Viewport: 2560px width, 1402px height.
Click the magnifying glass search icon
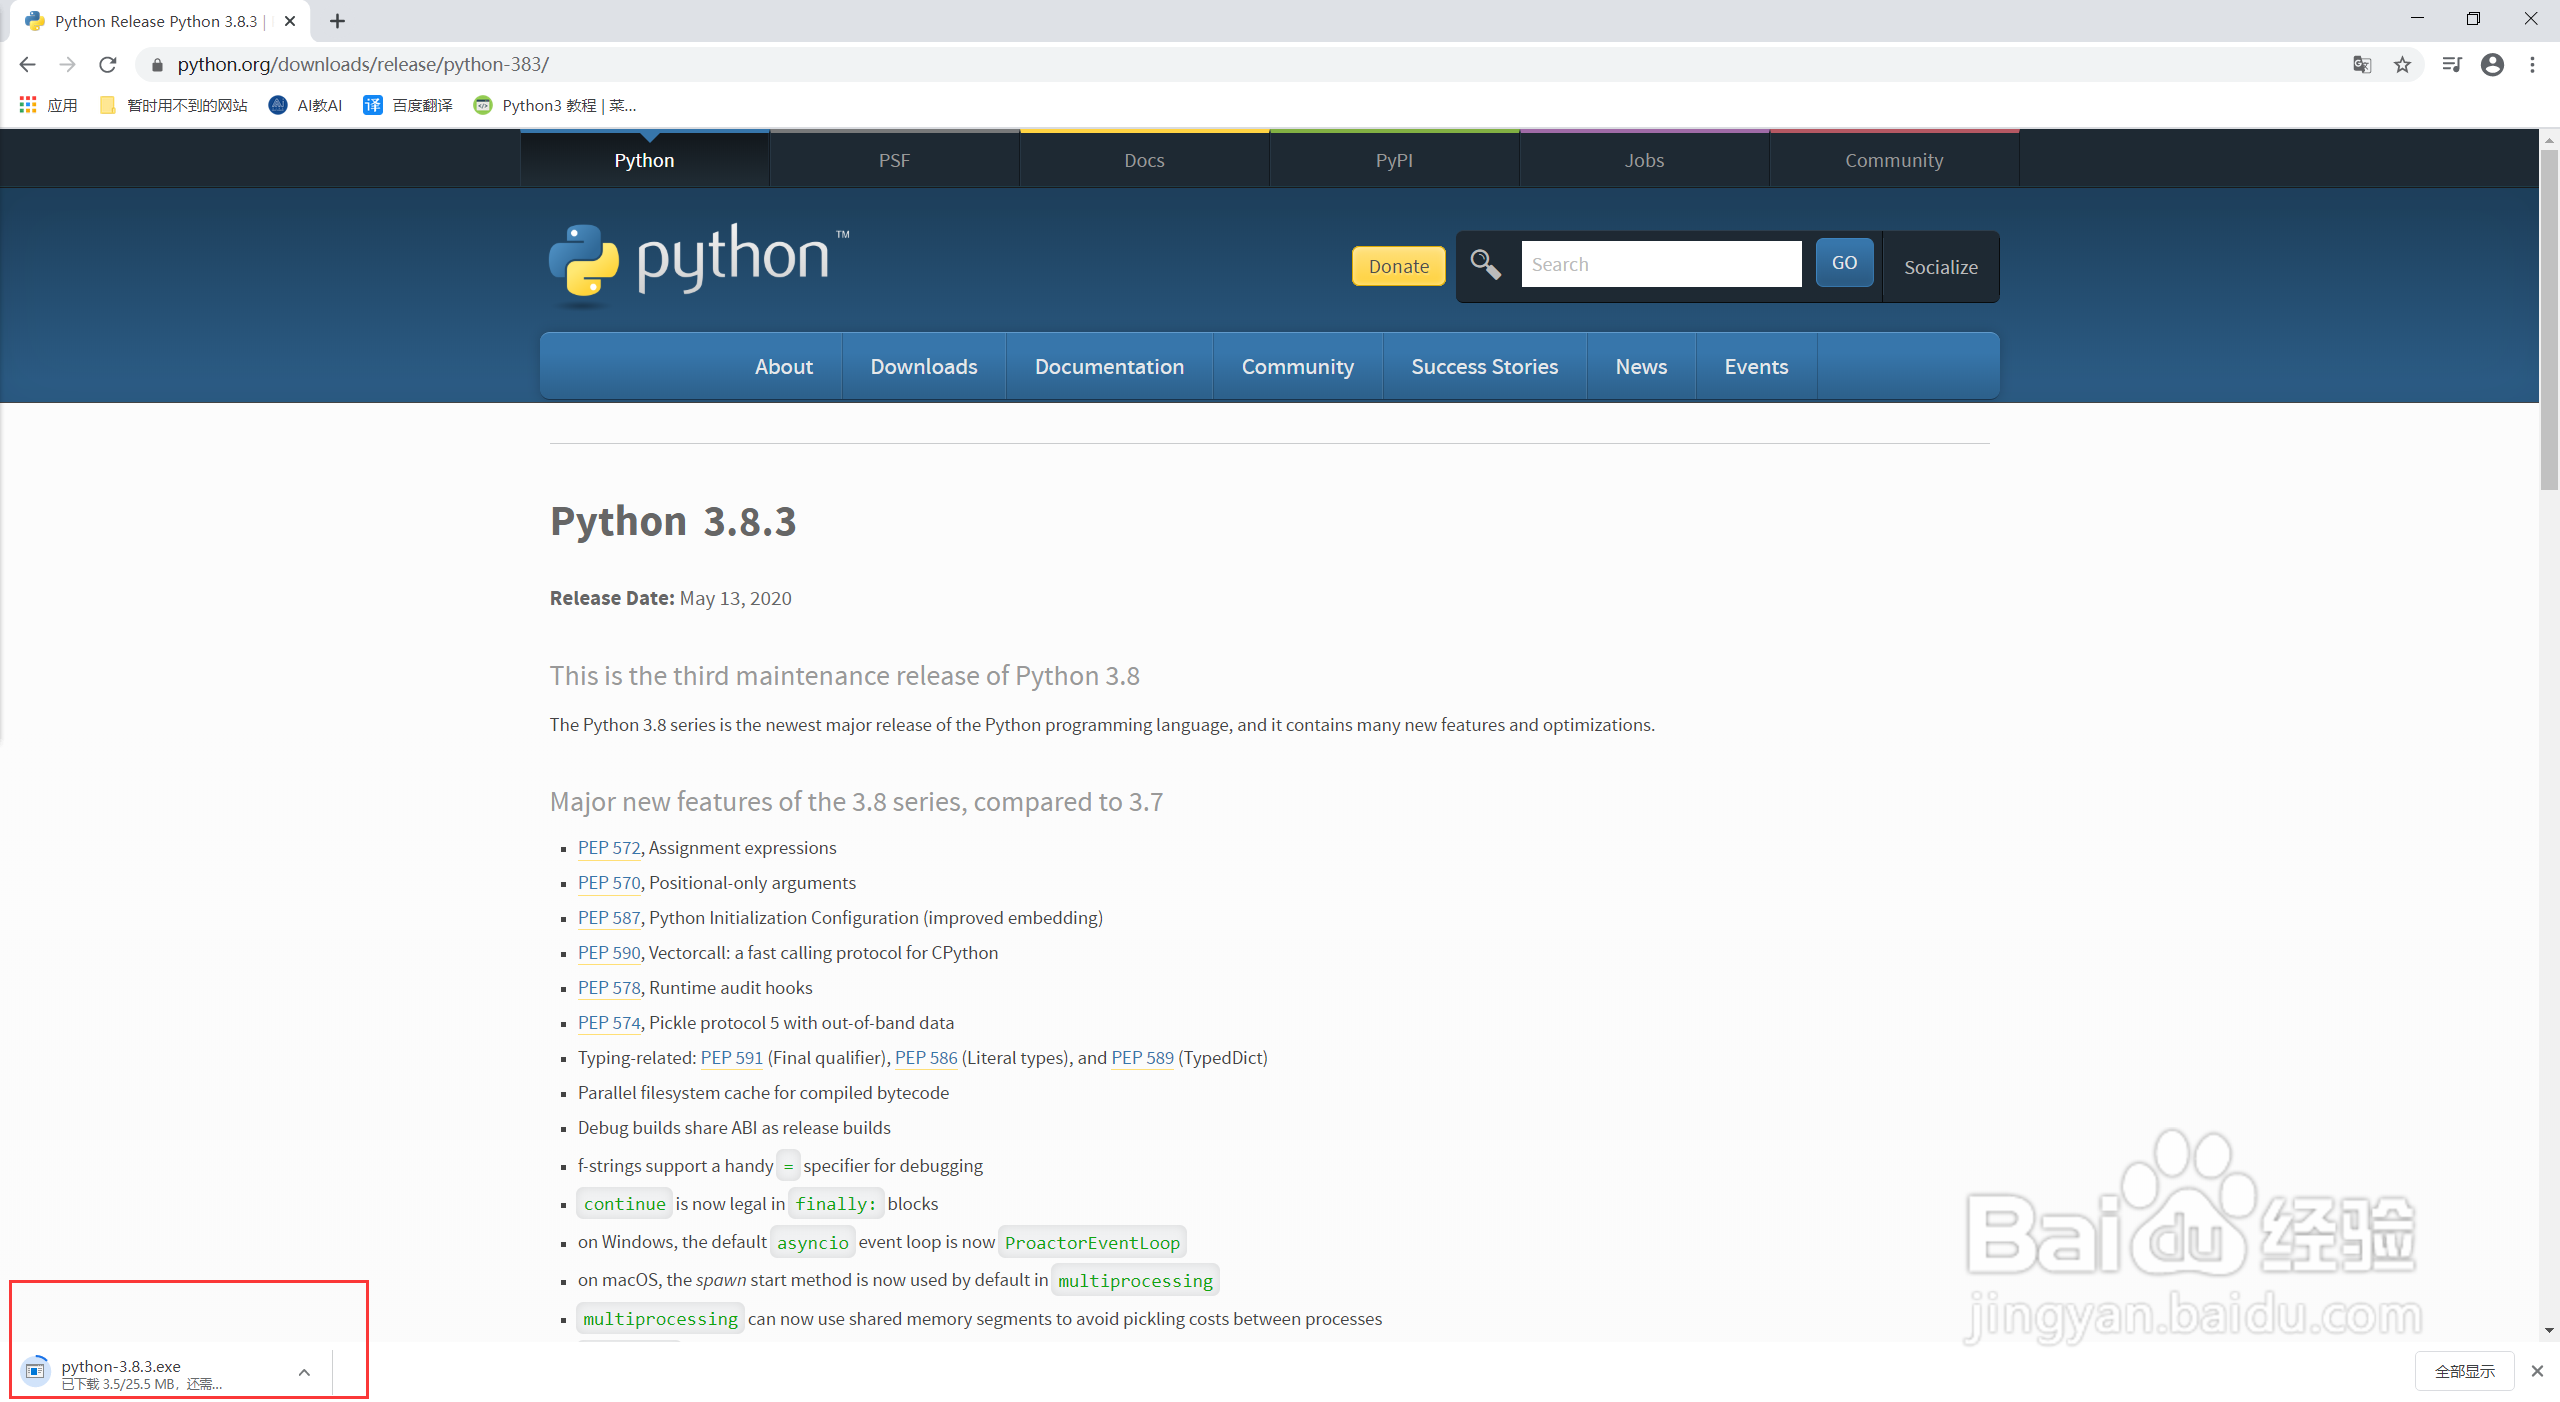click(x=1485, y=265)
